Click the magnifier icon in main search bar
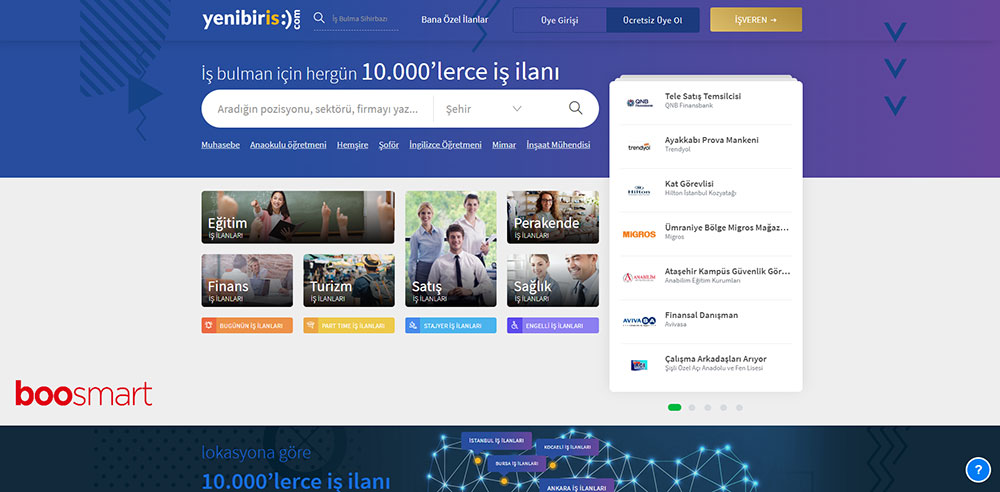 pyautogui.click(x=575, y=109)
